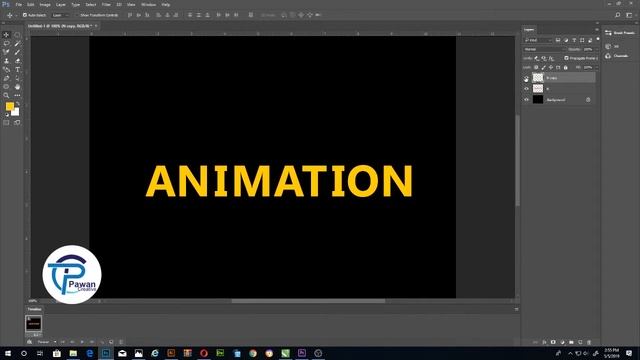Toggle Lock All padlock in Layers panel
The image size is (640, 360).
coord(566,67)
